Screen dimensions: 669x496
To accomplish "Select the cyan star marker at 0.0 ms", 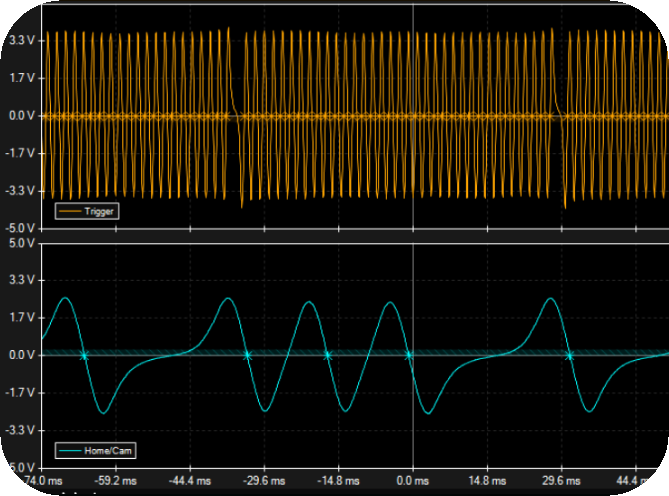I will [x=409, y=355].
